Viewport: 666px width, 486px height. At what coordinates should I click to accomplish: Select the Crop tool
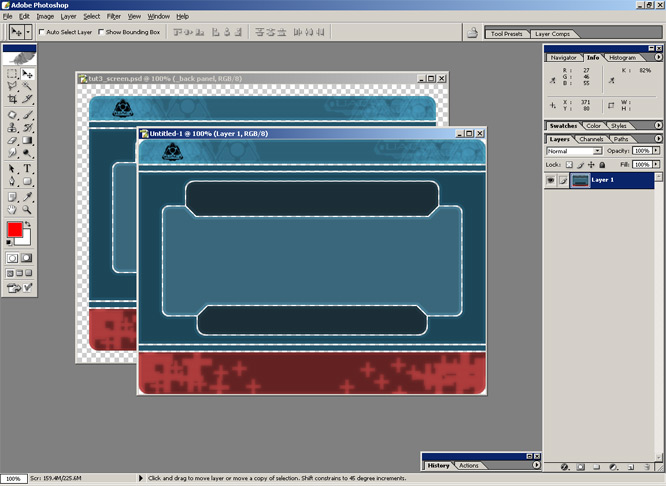coord(12,99)
